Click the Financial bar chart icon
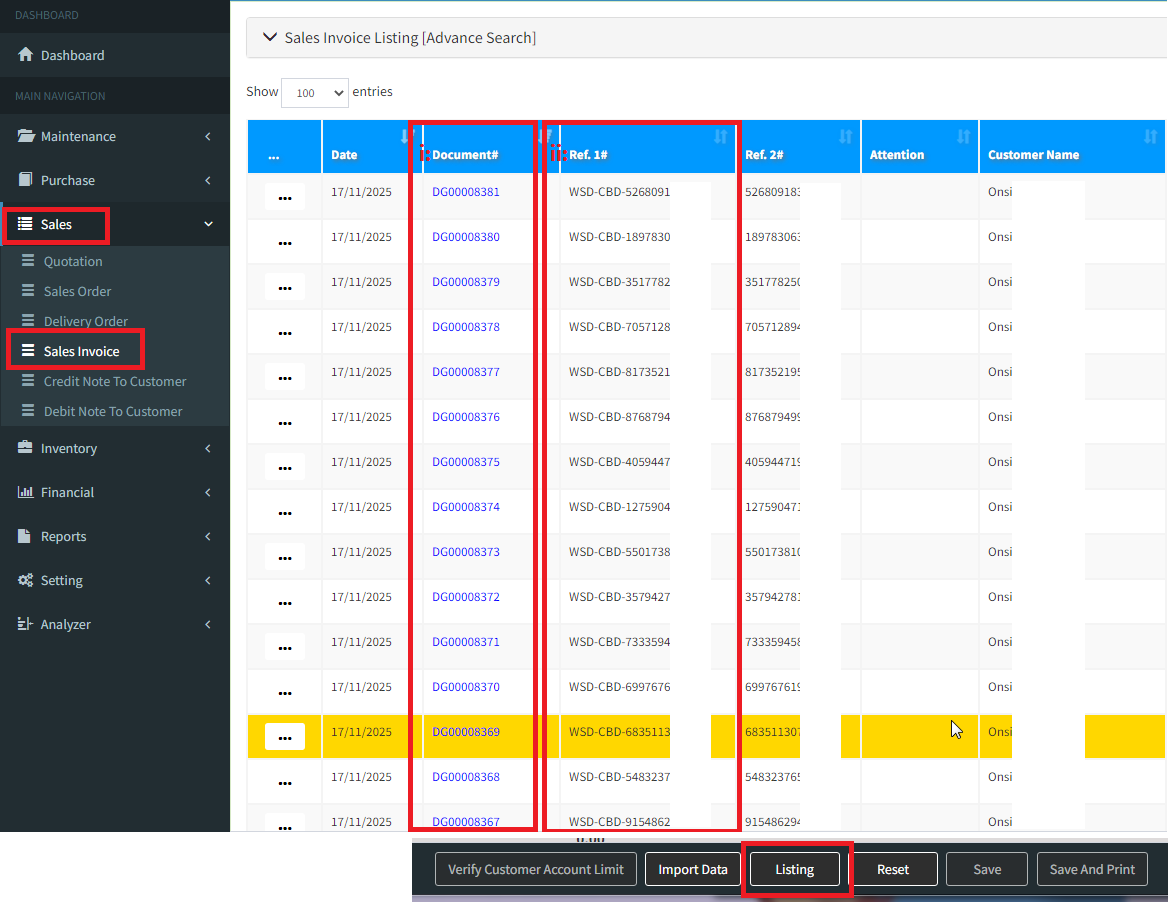1170x904 pixels. (26, 492)
